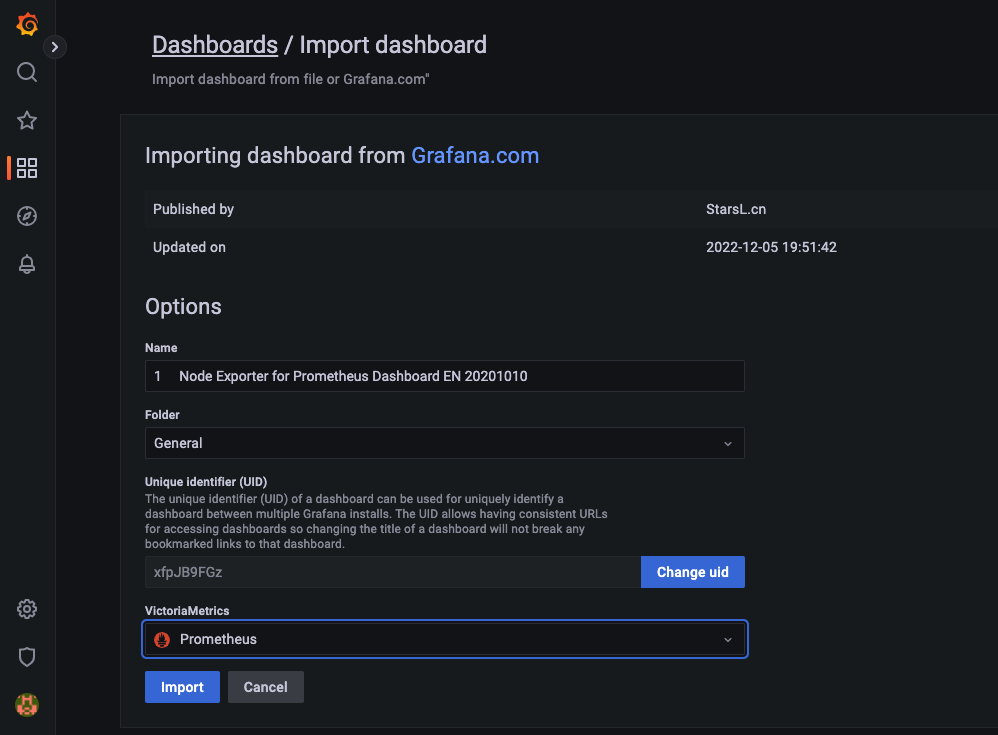Open the Explore compass icon
This screenshot has width=998, height=735.
(x=27, y=216)
